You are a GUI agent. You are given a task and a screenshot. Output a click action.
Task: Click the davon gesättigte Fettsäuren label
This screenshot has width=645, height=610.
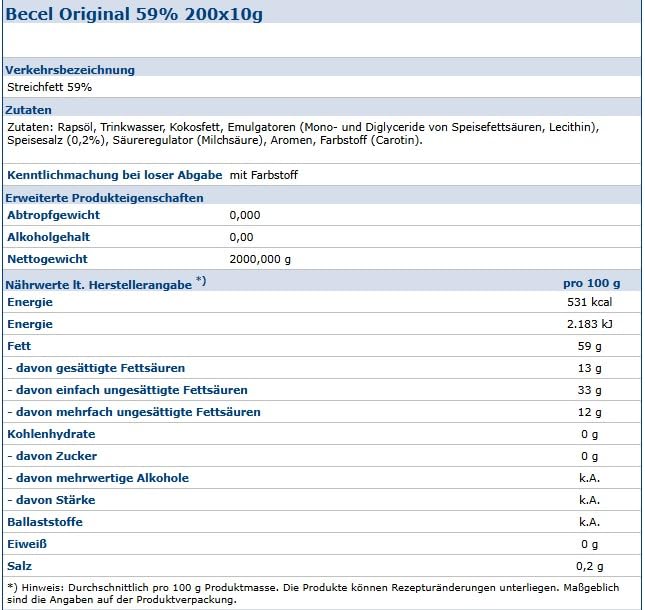96,368
